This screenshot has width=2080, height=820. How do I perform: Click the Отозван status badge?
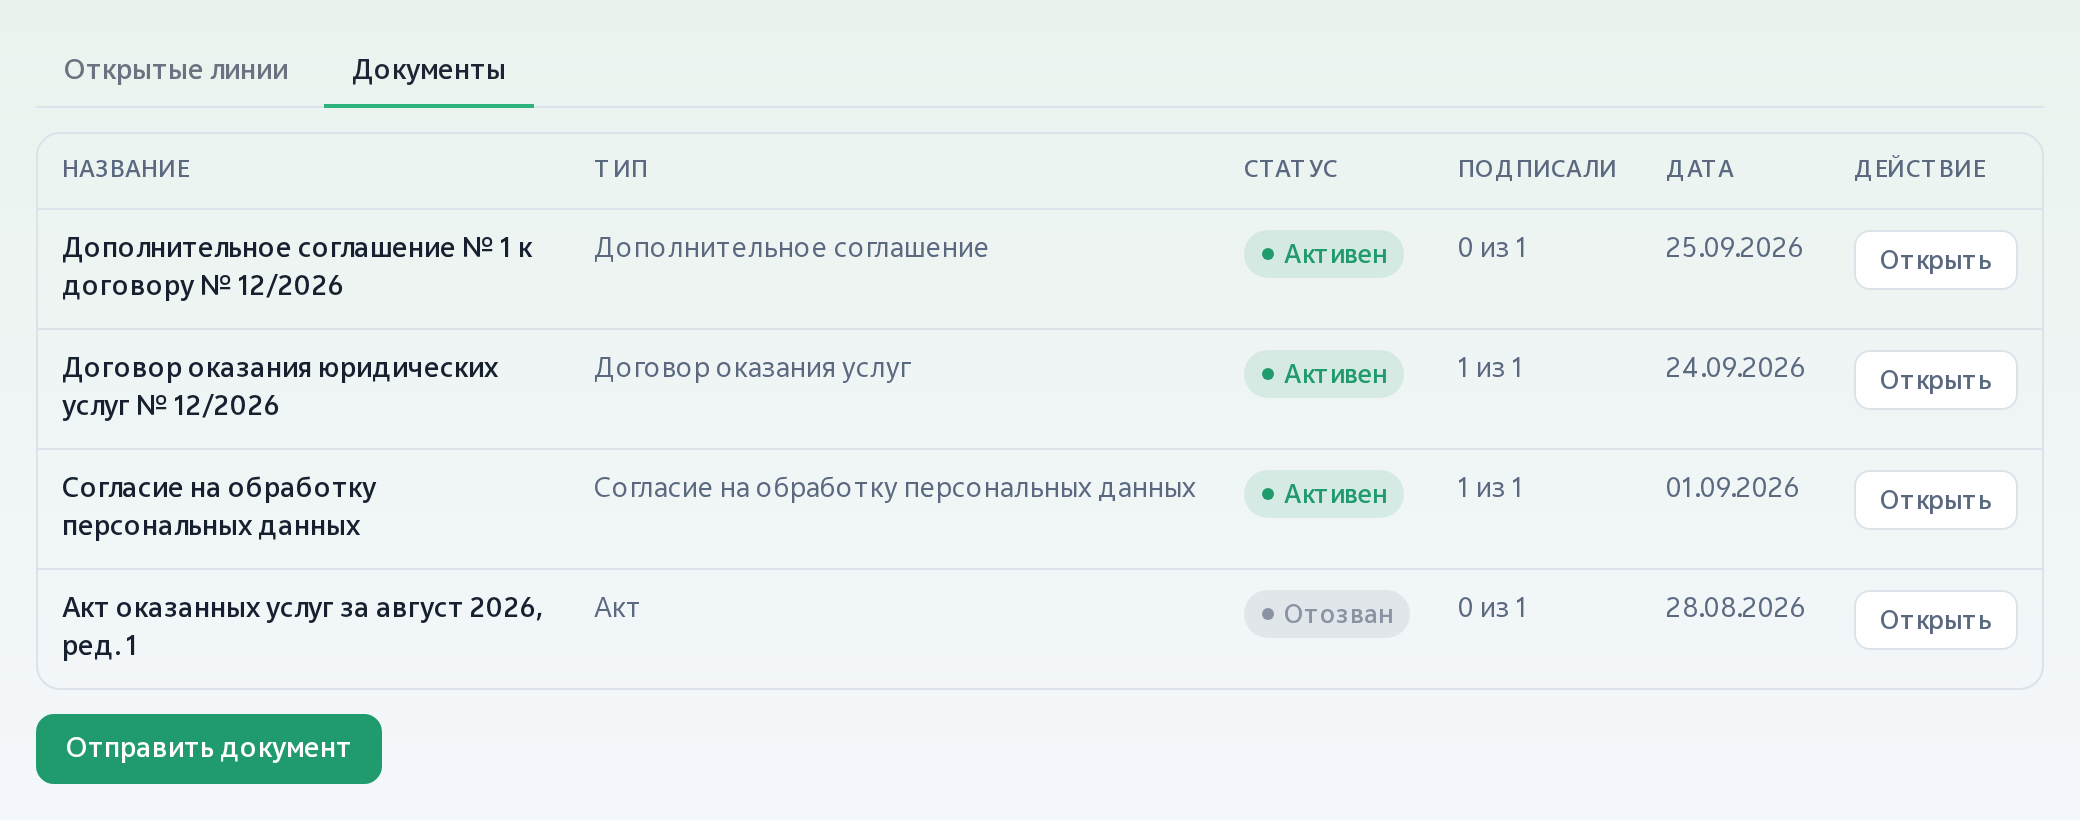[1326, 614]
